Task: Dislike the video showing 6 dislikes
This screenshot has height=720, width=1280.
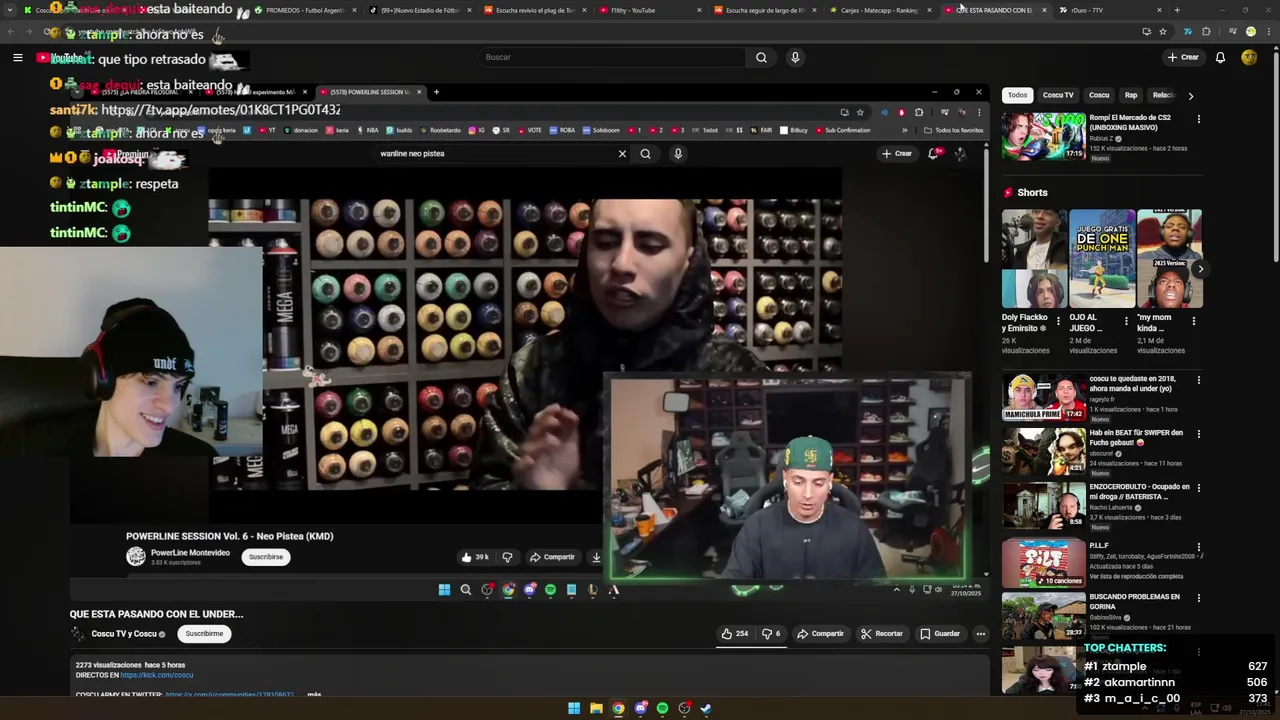Action: pyautogui.click(x=771, y=633)
